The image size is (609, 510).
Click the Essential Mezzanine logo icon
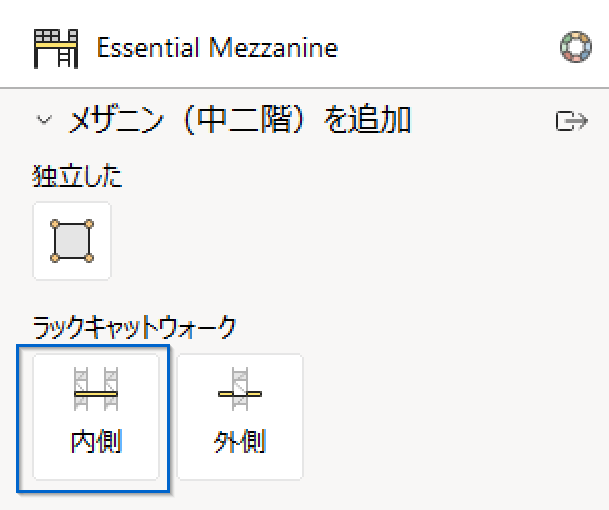[56, 49]
